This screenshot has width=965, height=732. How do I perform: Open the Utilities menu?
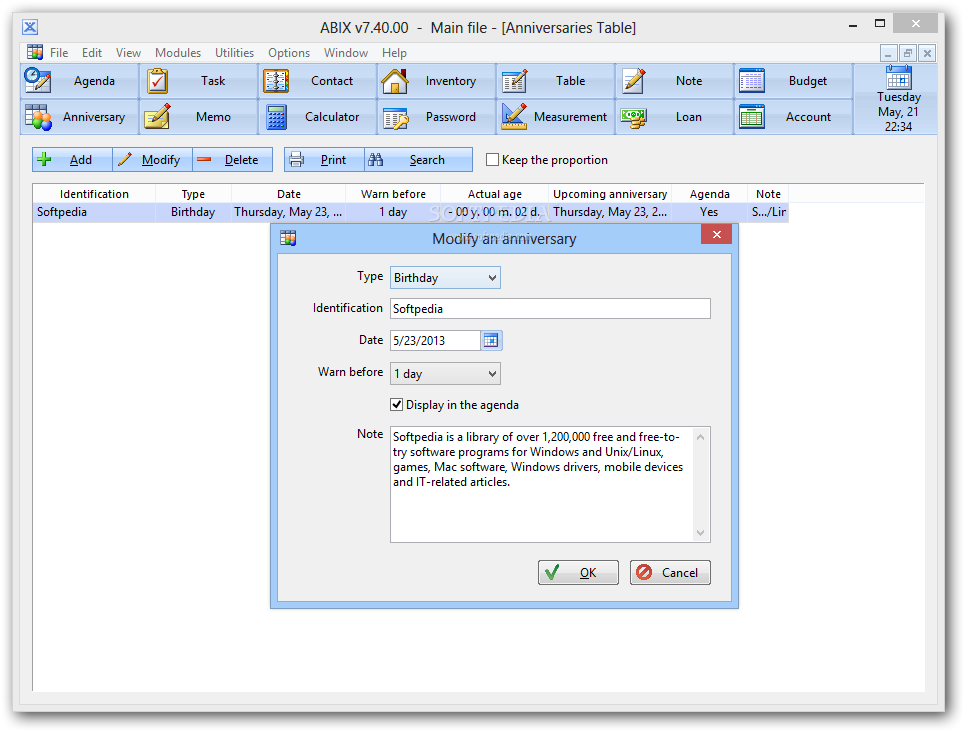234,53
